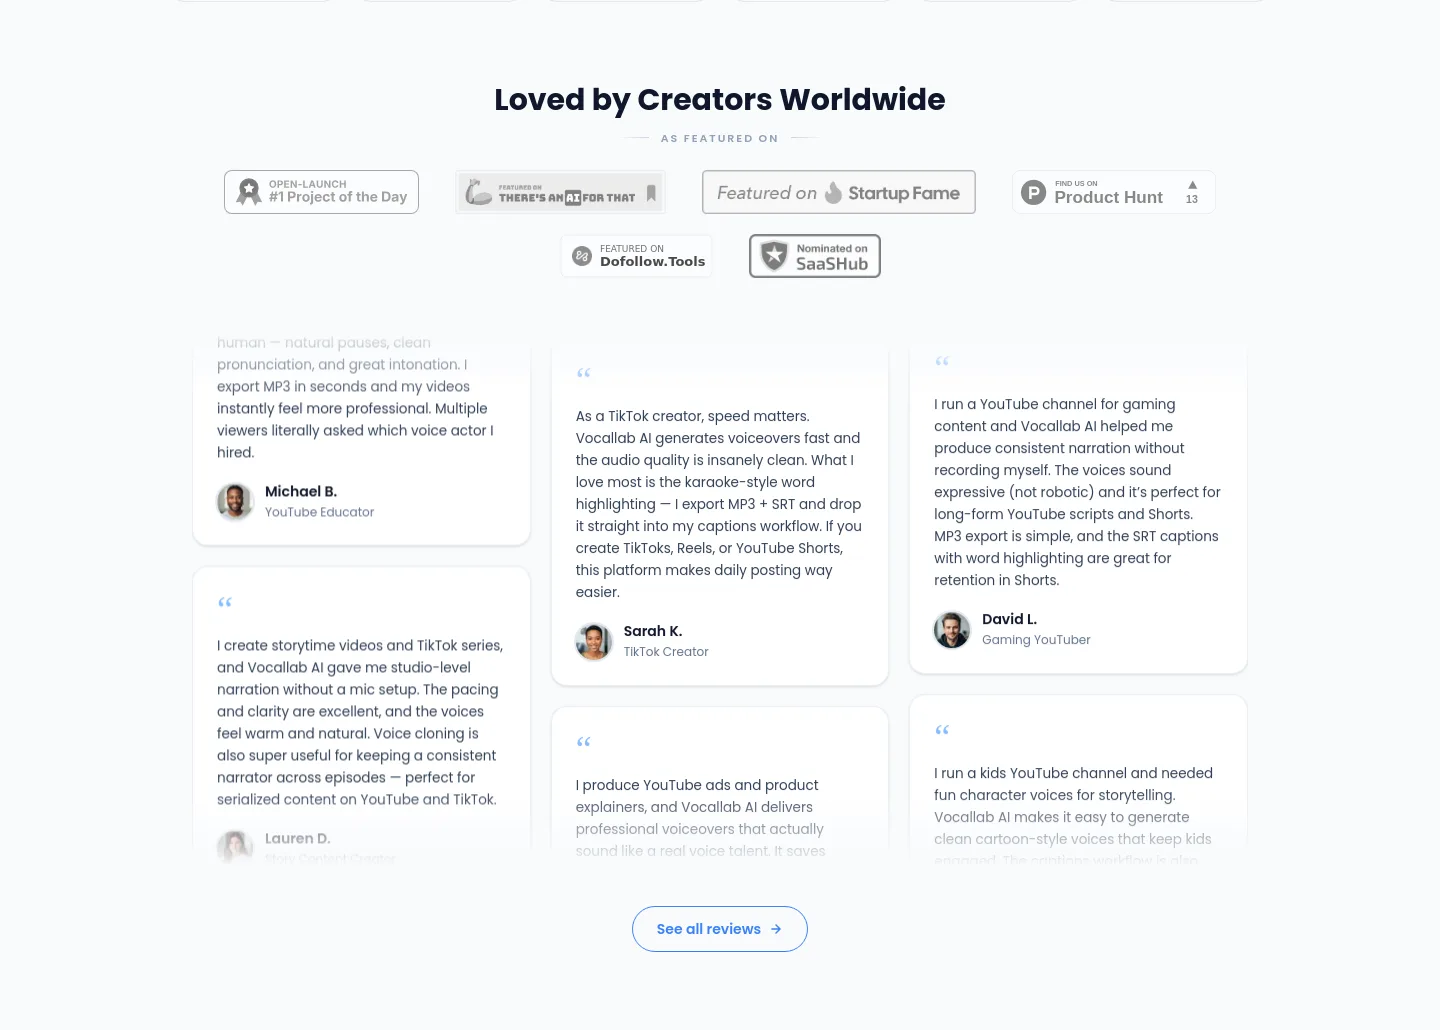Screen dimensions: 1440x1030
Task: Click the quote mark icon on Sarah K.'s review
Action: point(584,374)
